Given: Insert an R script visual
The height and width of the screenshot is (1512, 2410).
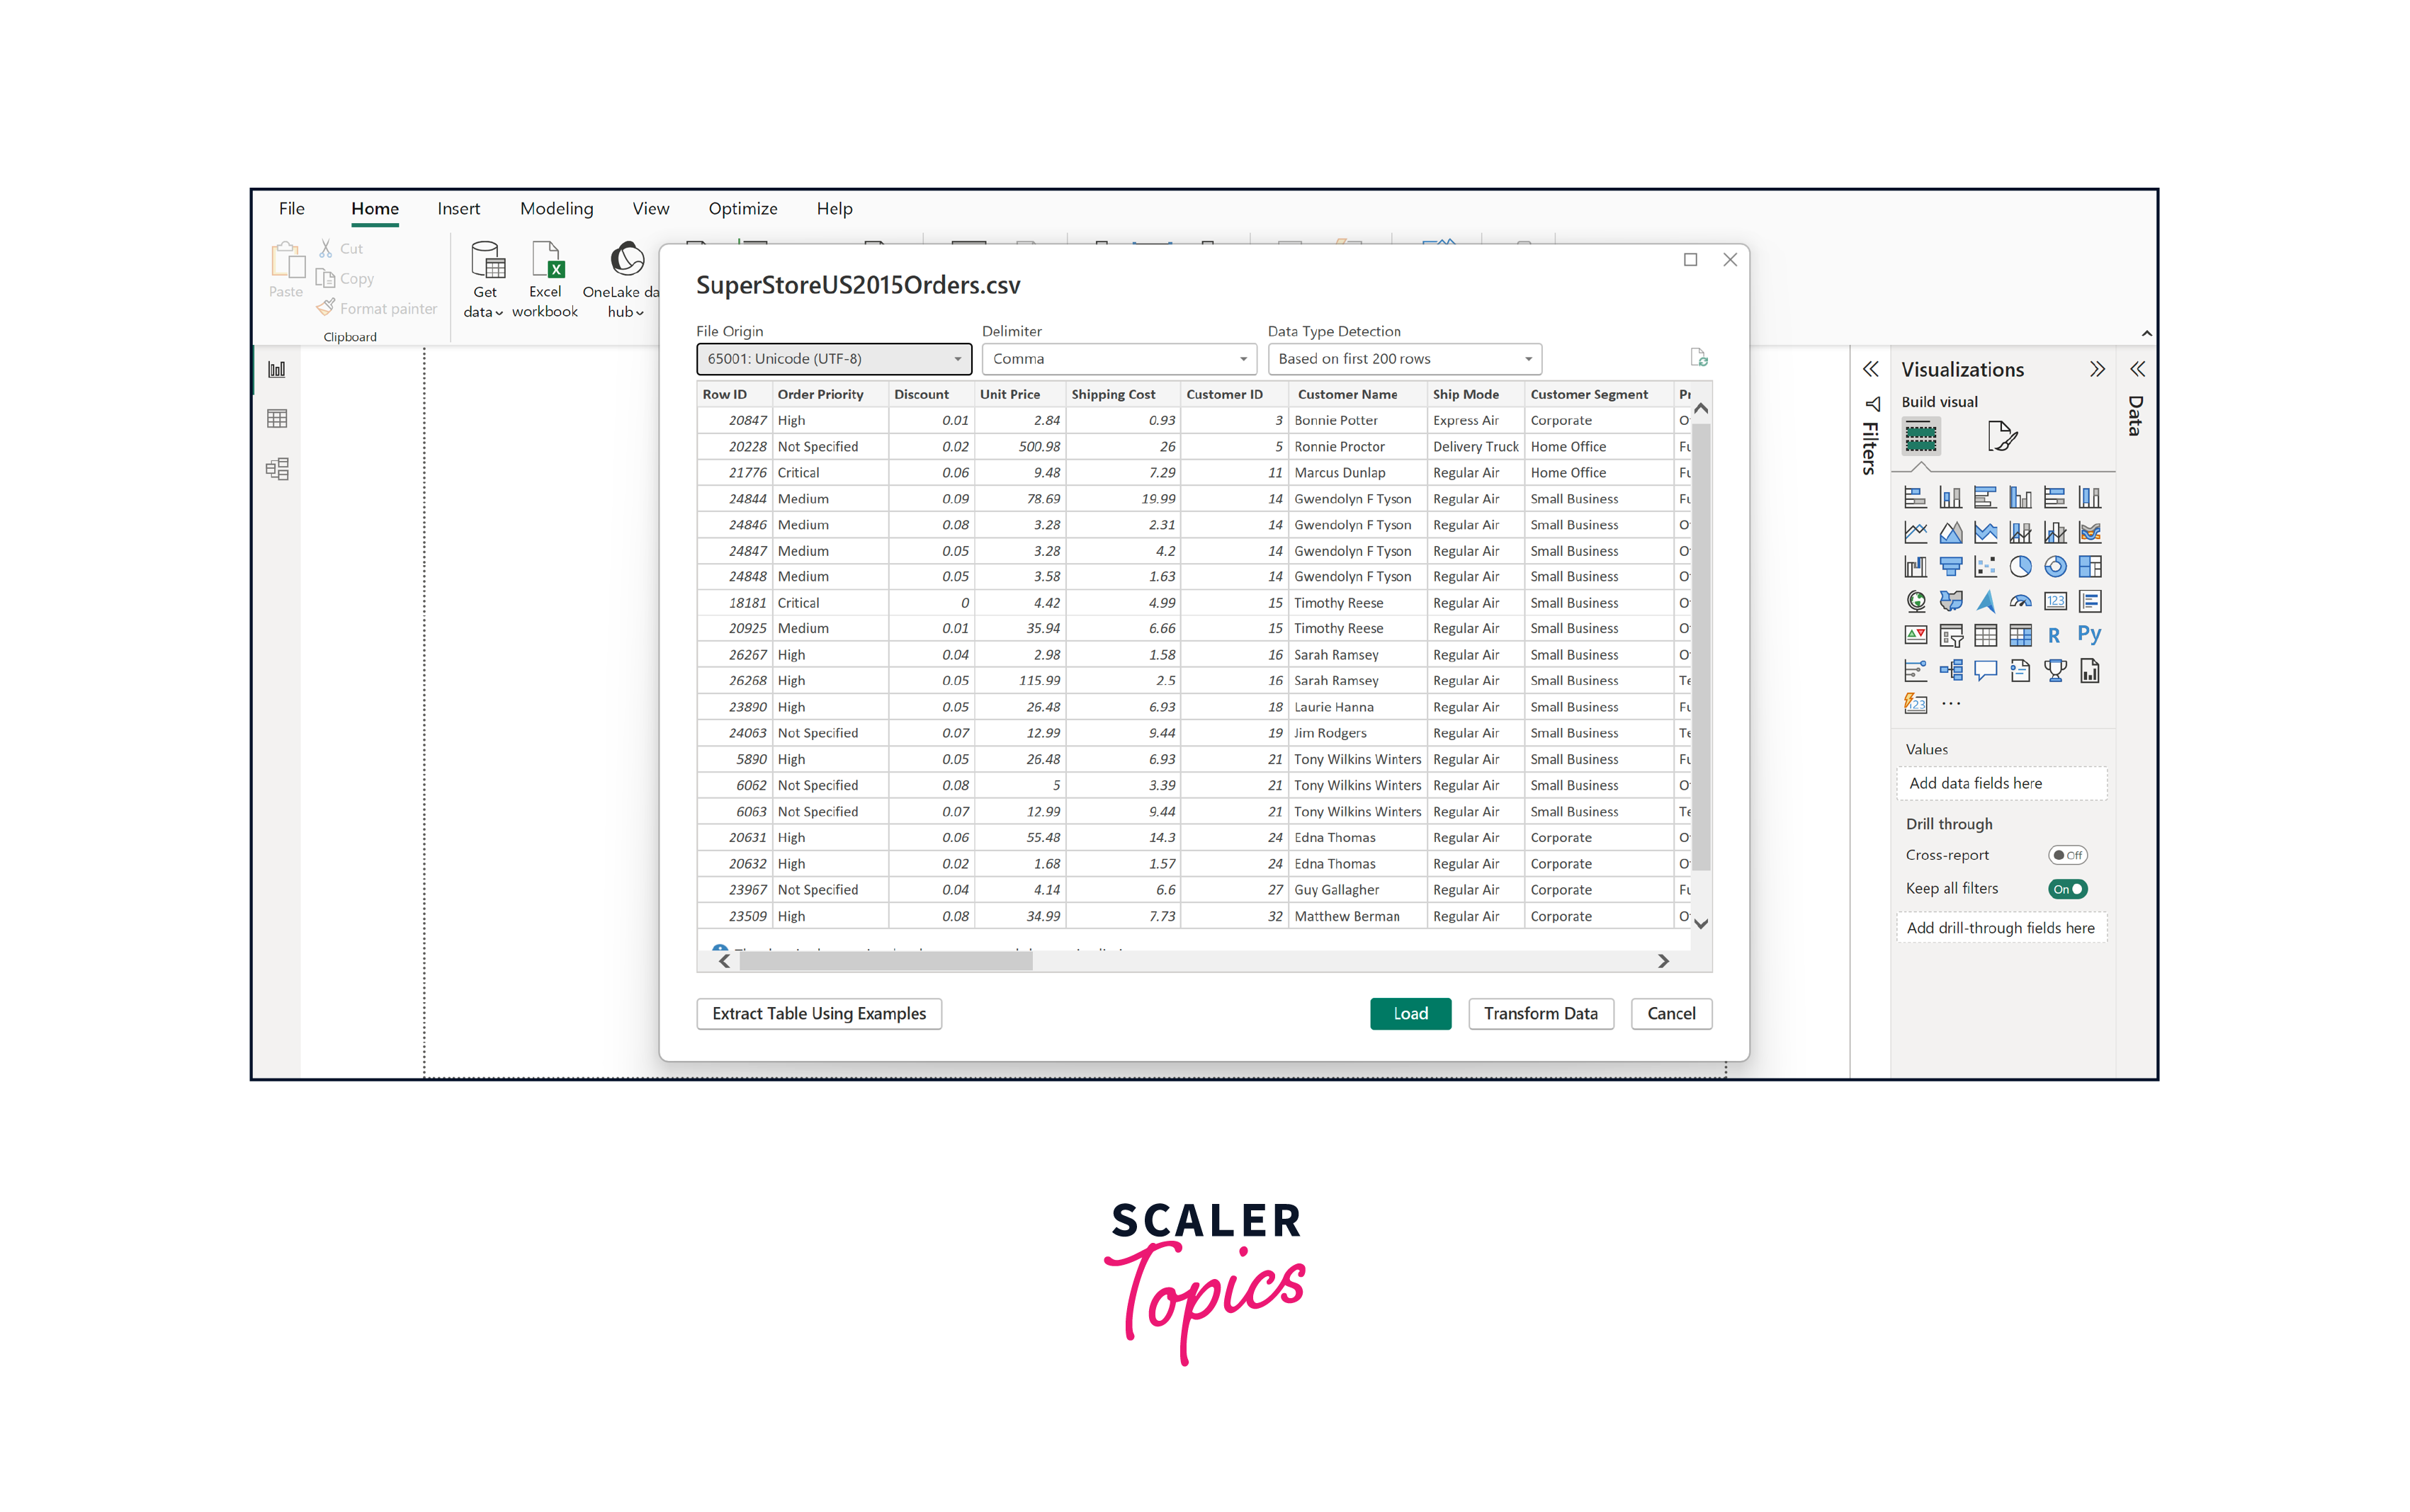Looking at the screenshot, I should pos(2054,637).
